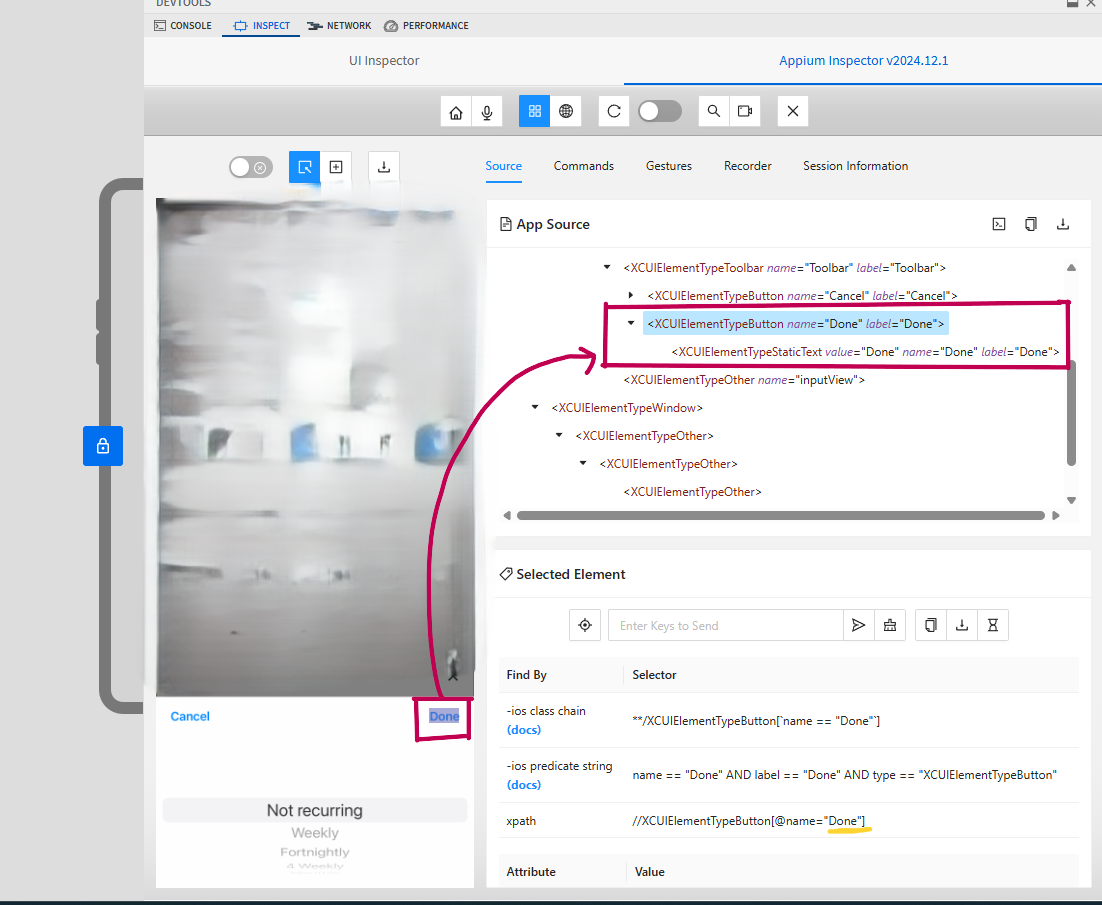Click the Enter Keys to Send field
The width and height of the screenshot is (1102, 905).
[x=725, y=625]
